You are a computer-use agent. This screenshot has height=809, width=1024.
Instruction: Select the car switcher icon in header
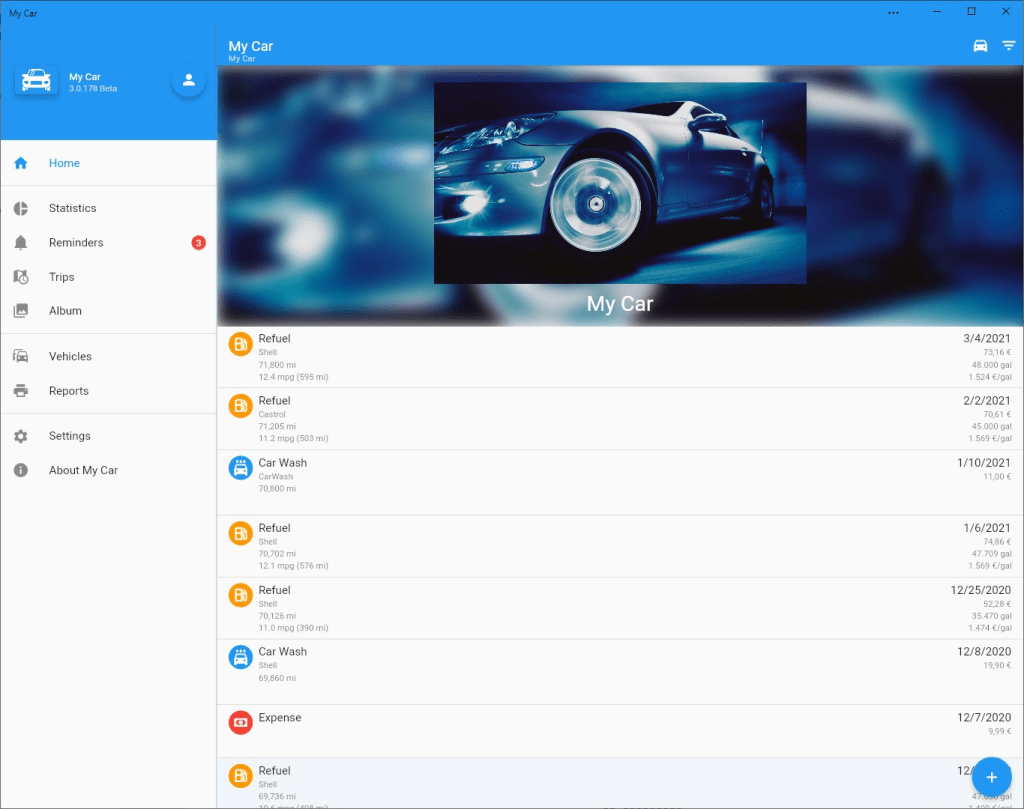[979, 45]
